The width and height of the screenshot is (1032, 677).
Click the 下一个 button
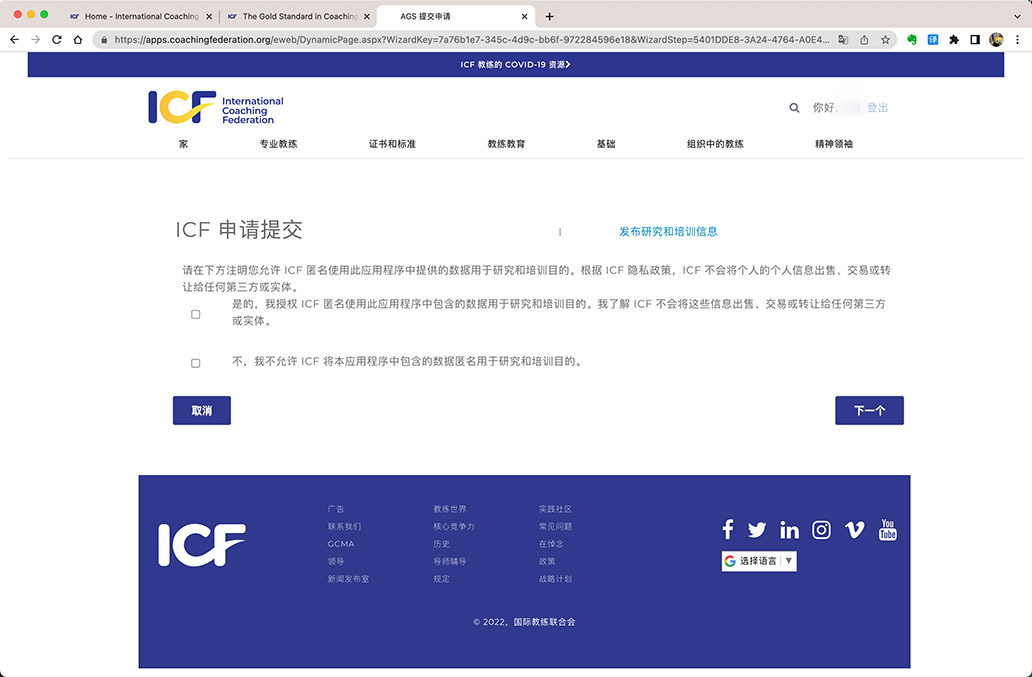(x=869, y=410)
